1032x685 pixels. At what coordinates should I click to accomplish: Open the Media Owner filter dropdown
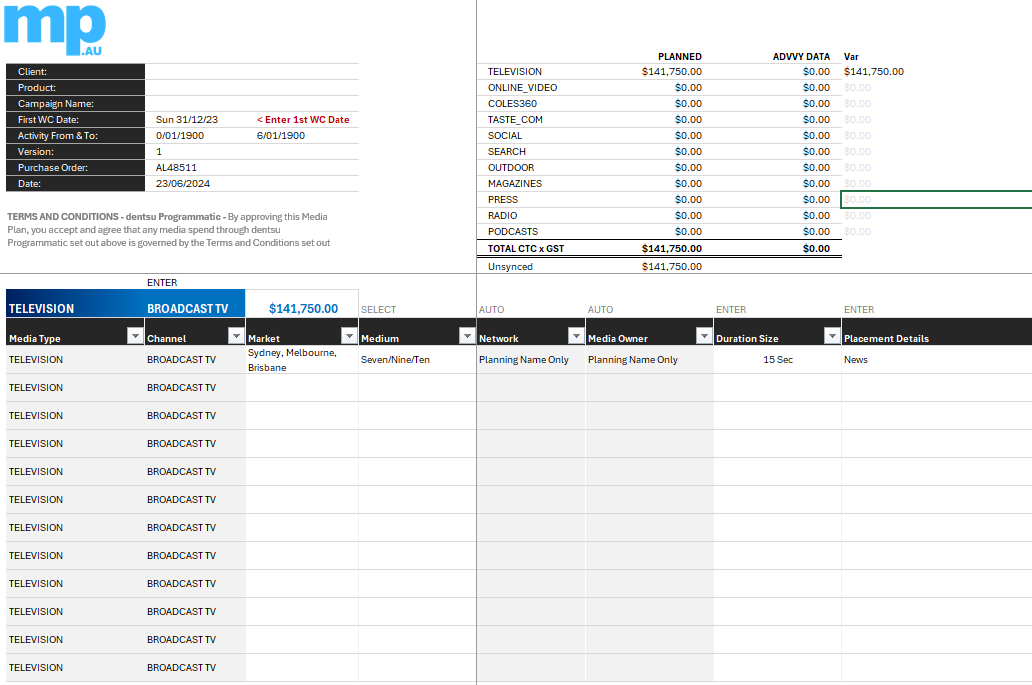pos(703,336)
